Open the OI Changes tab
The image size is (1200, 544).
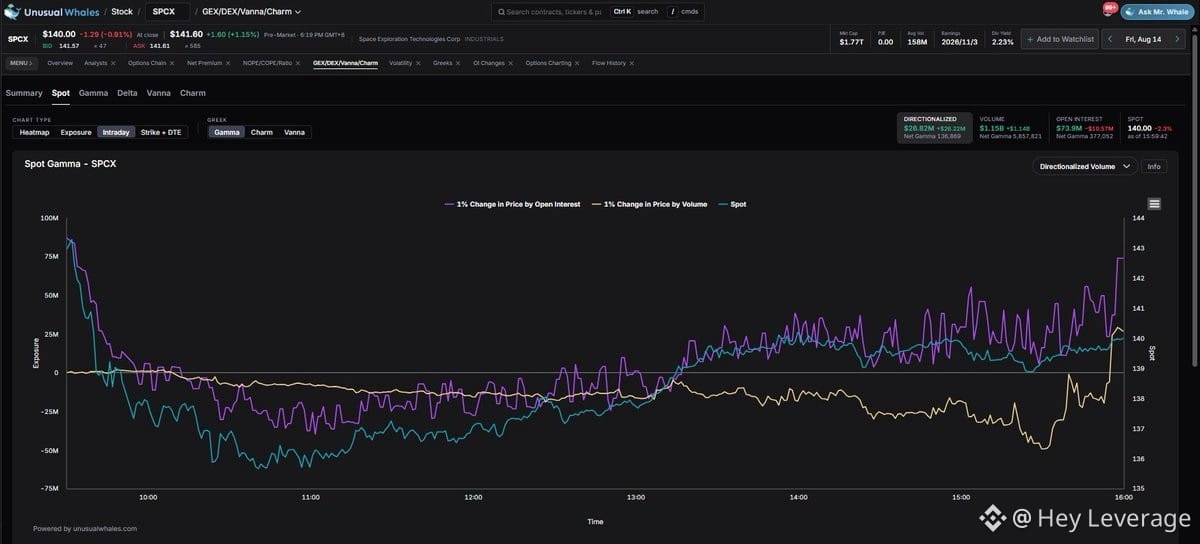(489, 63)
